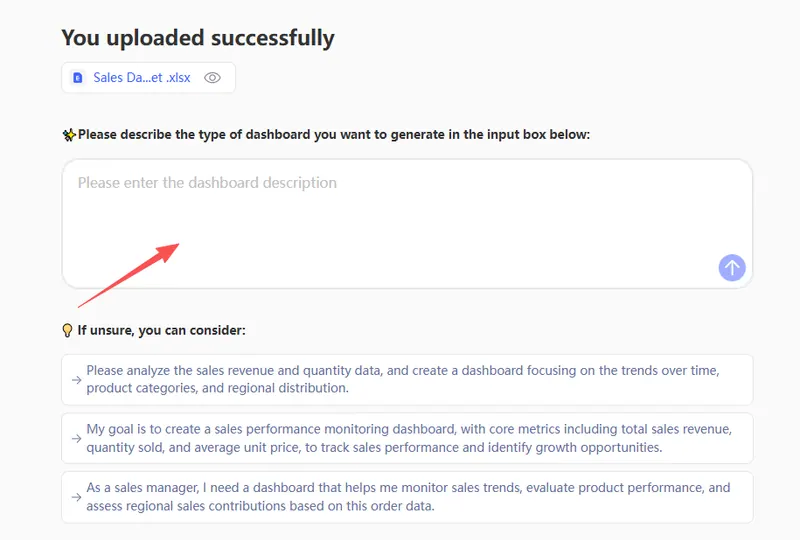Submit description with the up-arrow send button
The image size is (800, 540).
(732, 267)
